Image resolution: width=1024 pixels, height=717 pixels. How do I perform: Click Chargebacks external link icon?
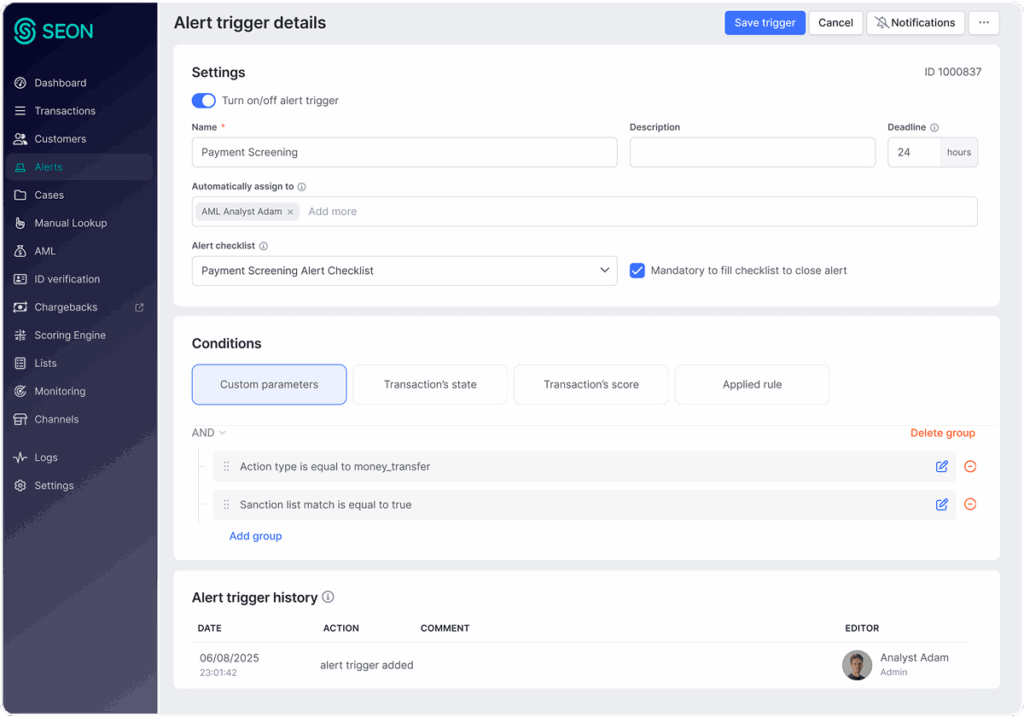click(x=139, y=308)
